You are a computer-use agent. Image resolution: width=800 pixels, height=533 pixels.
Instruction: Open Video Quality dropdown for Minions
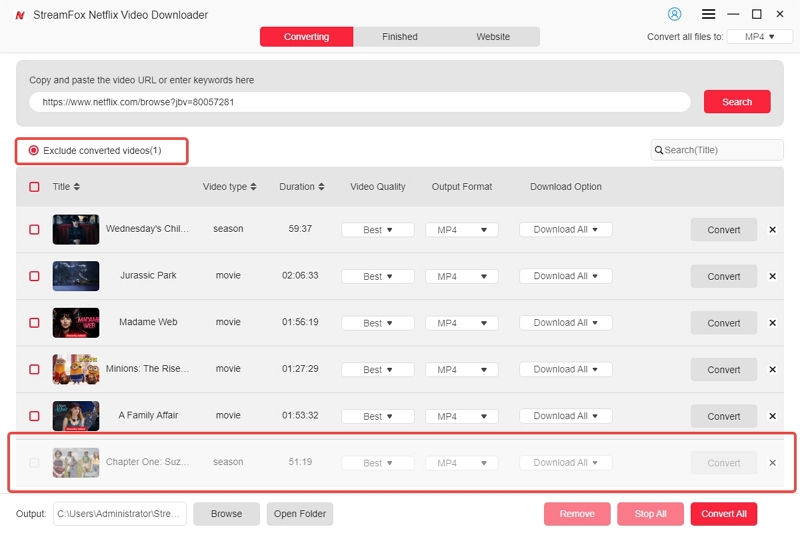click(378, 369)
